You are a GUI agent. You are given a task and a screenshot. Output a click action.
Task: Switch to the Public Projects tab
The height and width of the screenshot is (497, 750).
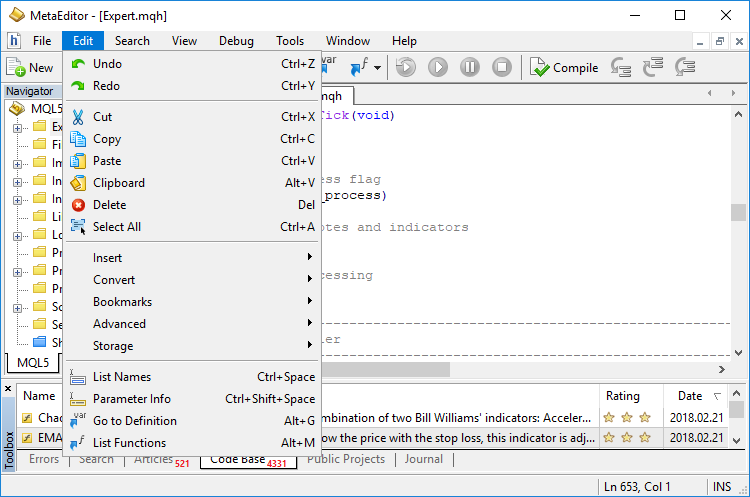coord(346,459)
